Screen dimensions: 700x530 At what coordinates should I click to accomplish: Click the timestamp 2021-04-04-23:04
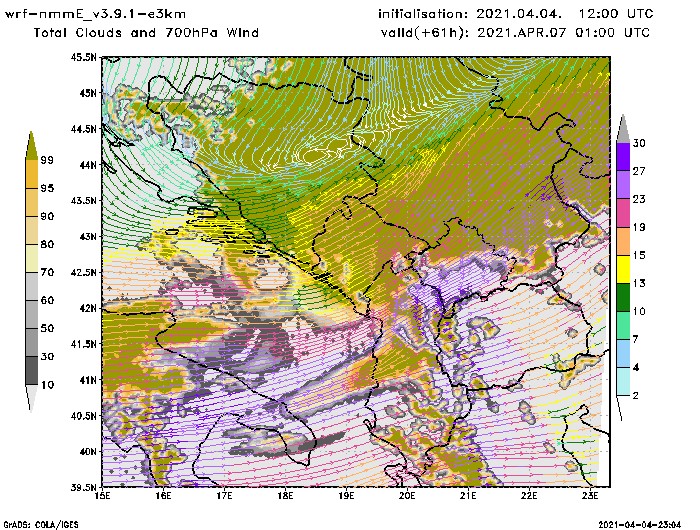point(639,525)
